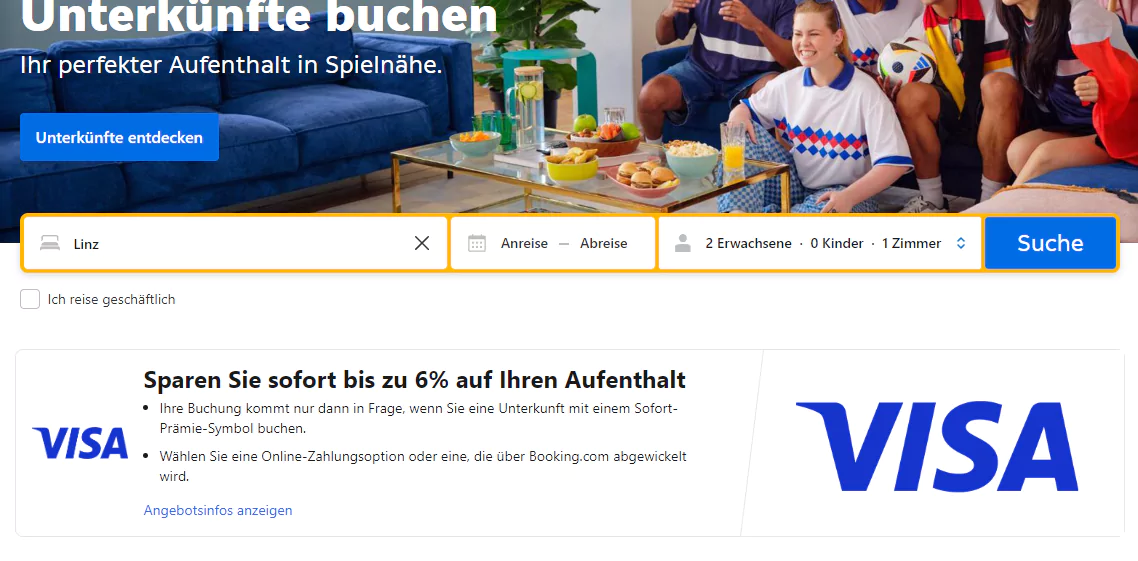This screenshot has width=1138, height=561.
Task: Click the up-down arrows in guests selector
Action: tap(961, 243)
